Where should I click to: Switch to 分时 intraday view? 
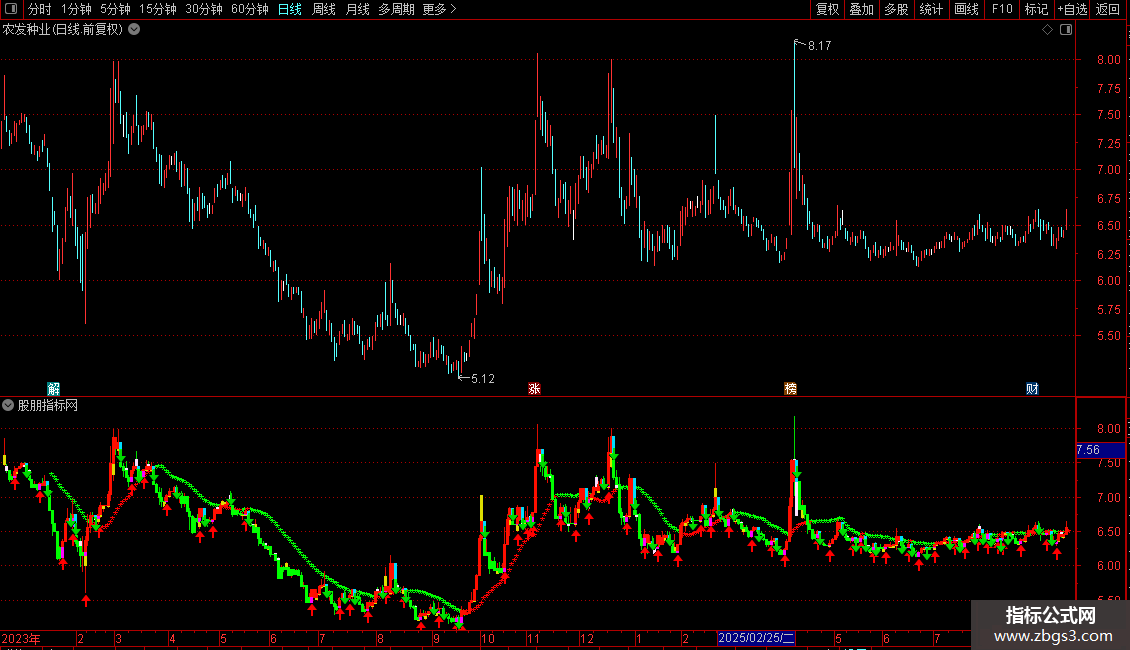coord(40,9)
